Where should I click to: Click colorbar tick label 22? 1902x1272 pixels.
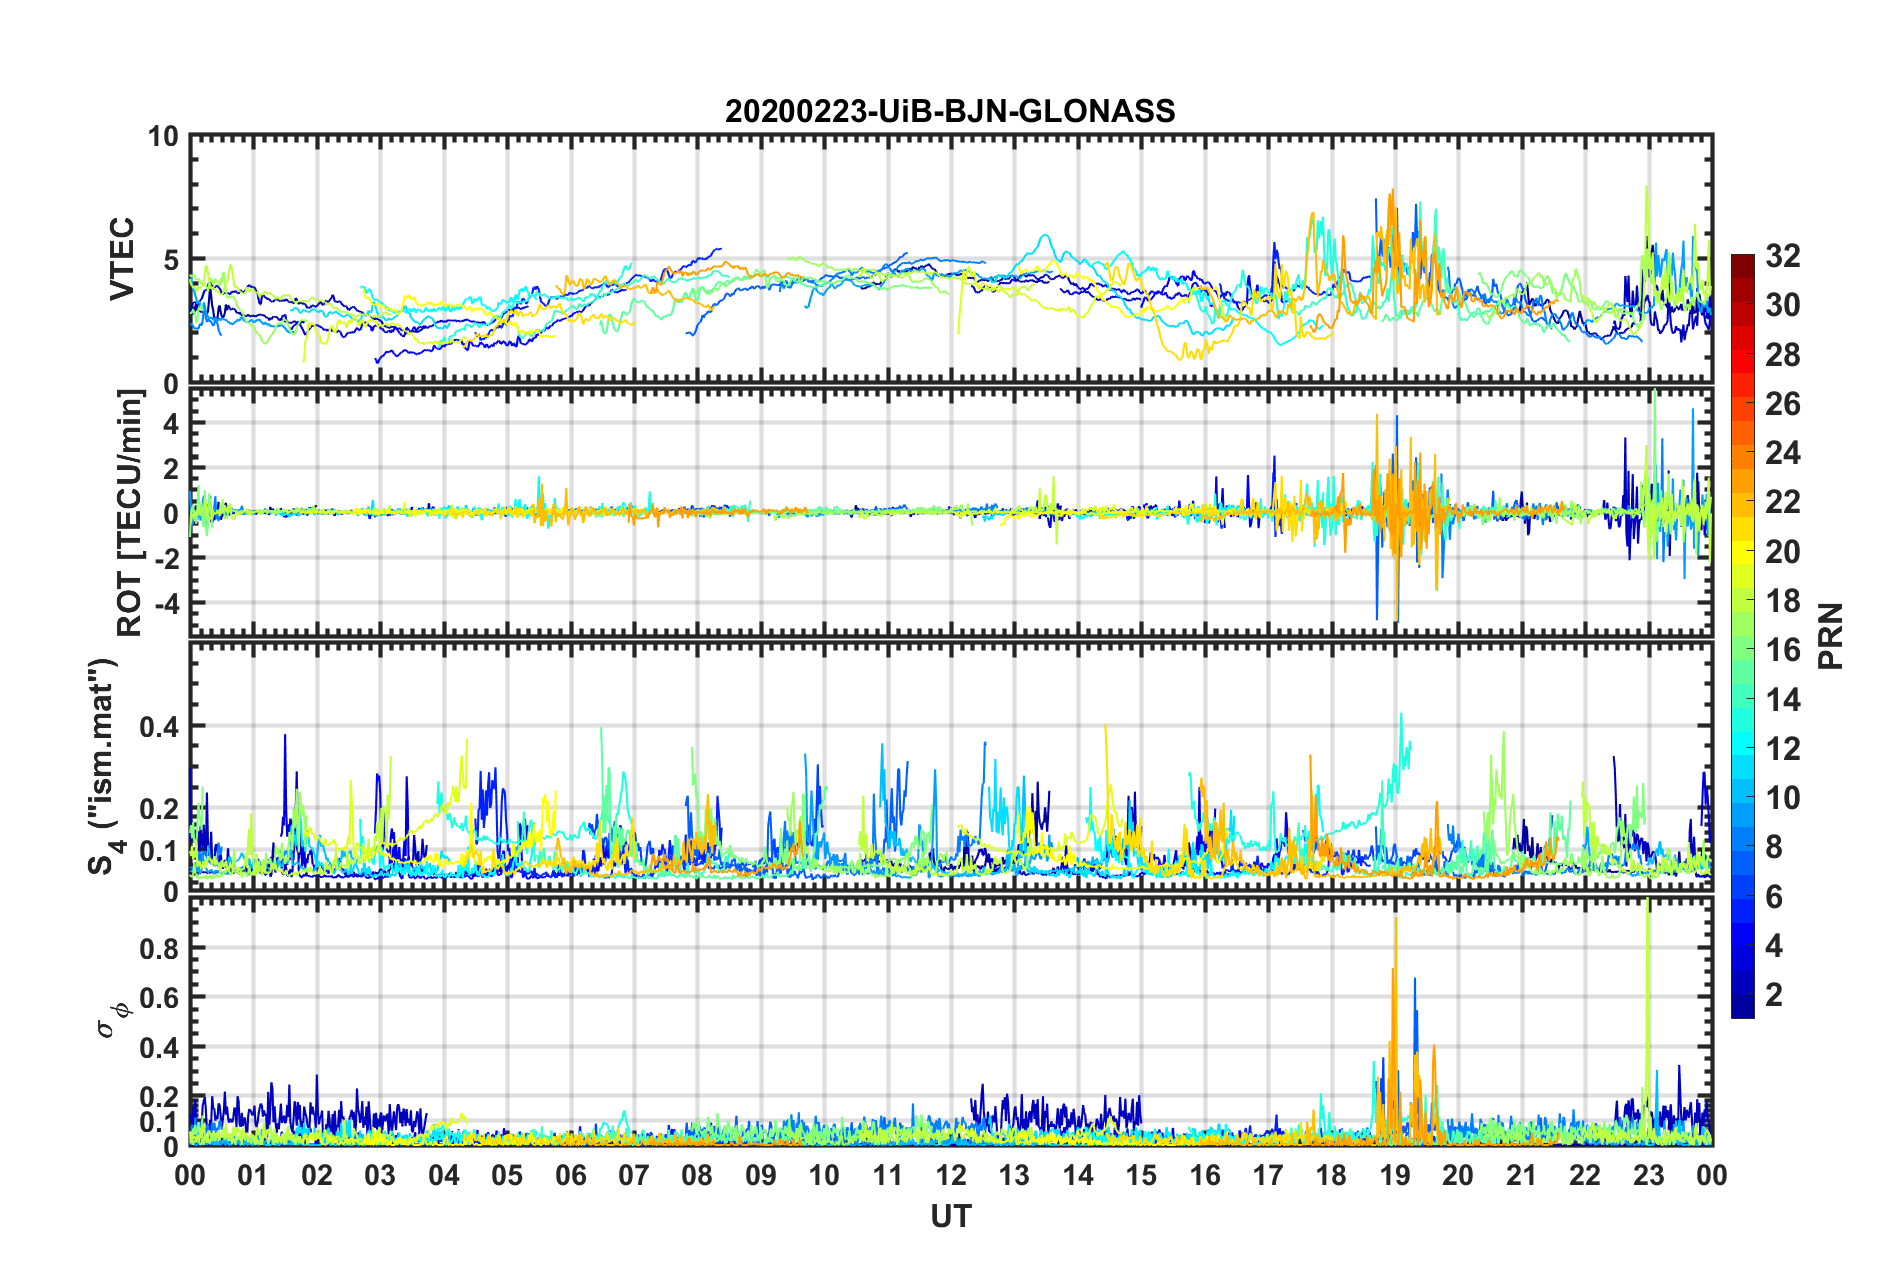point(1782,502)
